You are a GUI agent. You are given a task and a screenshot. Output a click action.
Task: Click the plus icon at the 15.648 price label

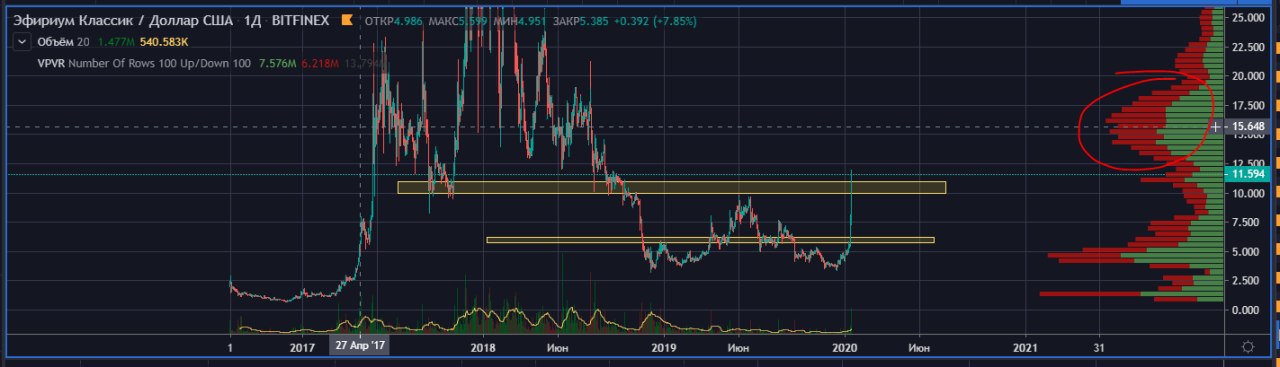[1216, 127]
